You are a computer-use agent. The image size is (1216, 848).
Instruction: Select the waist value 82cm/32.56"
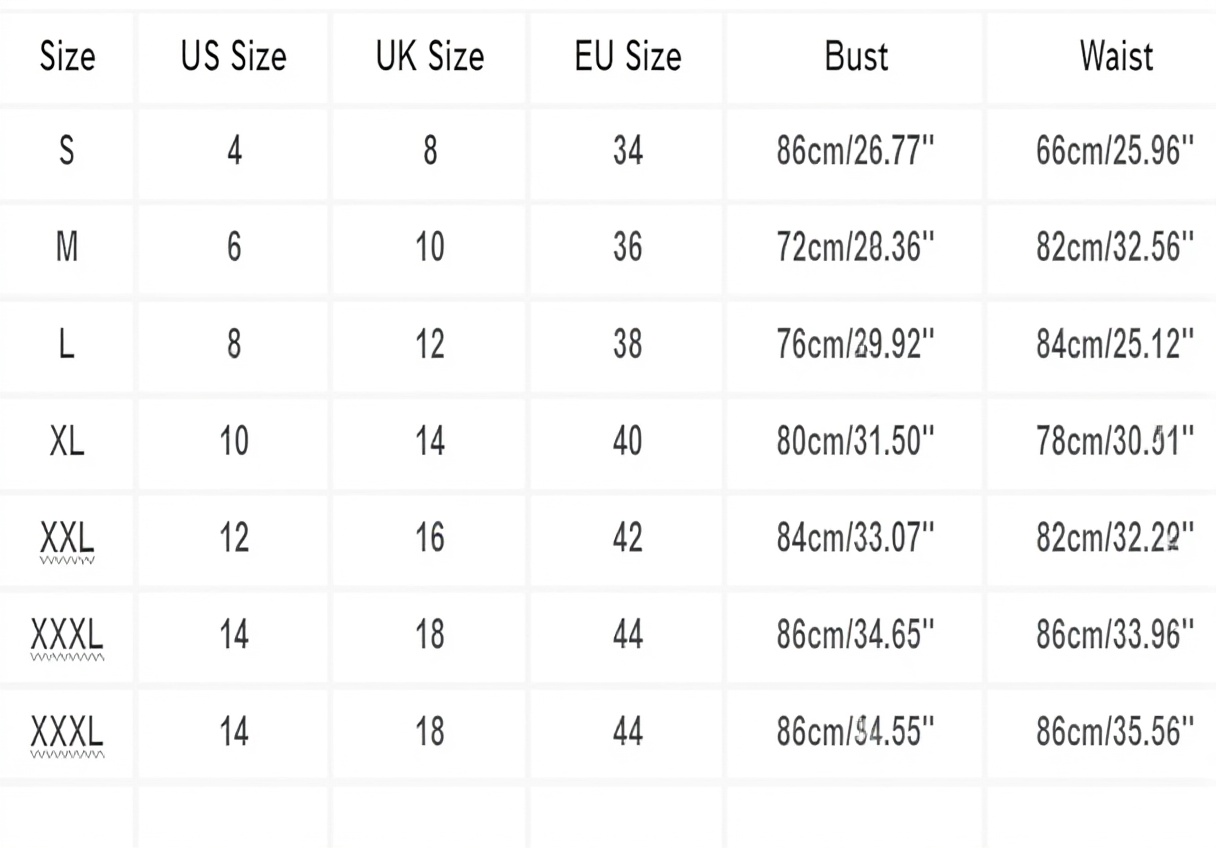[1115, 247]
